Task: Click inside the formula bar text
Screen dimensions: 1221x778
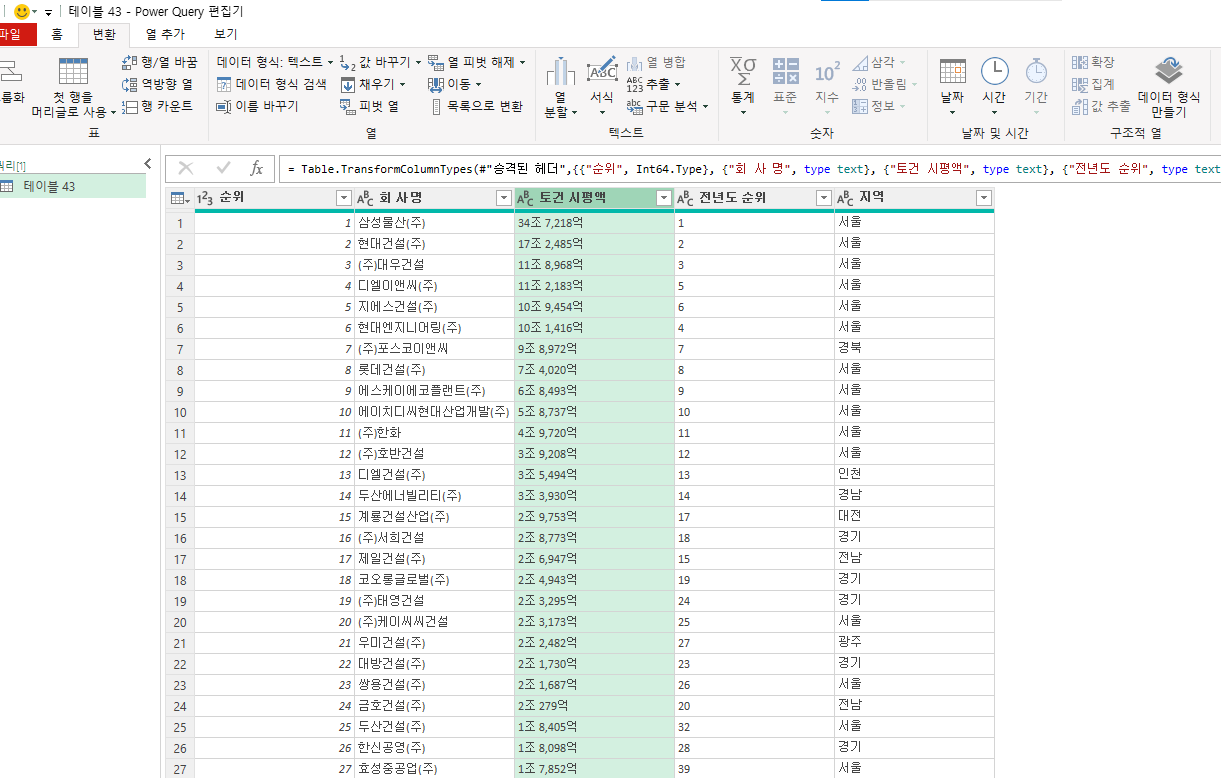Action: [750, 169]
